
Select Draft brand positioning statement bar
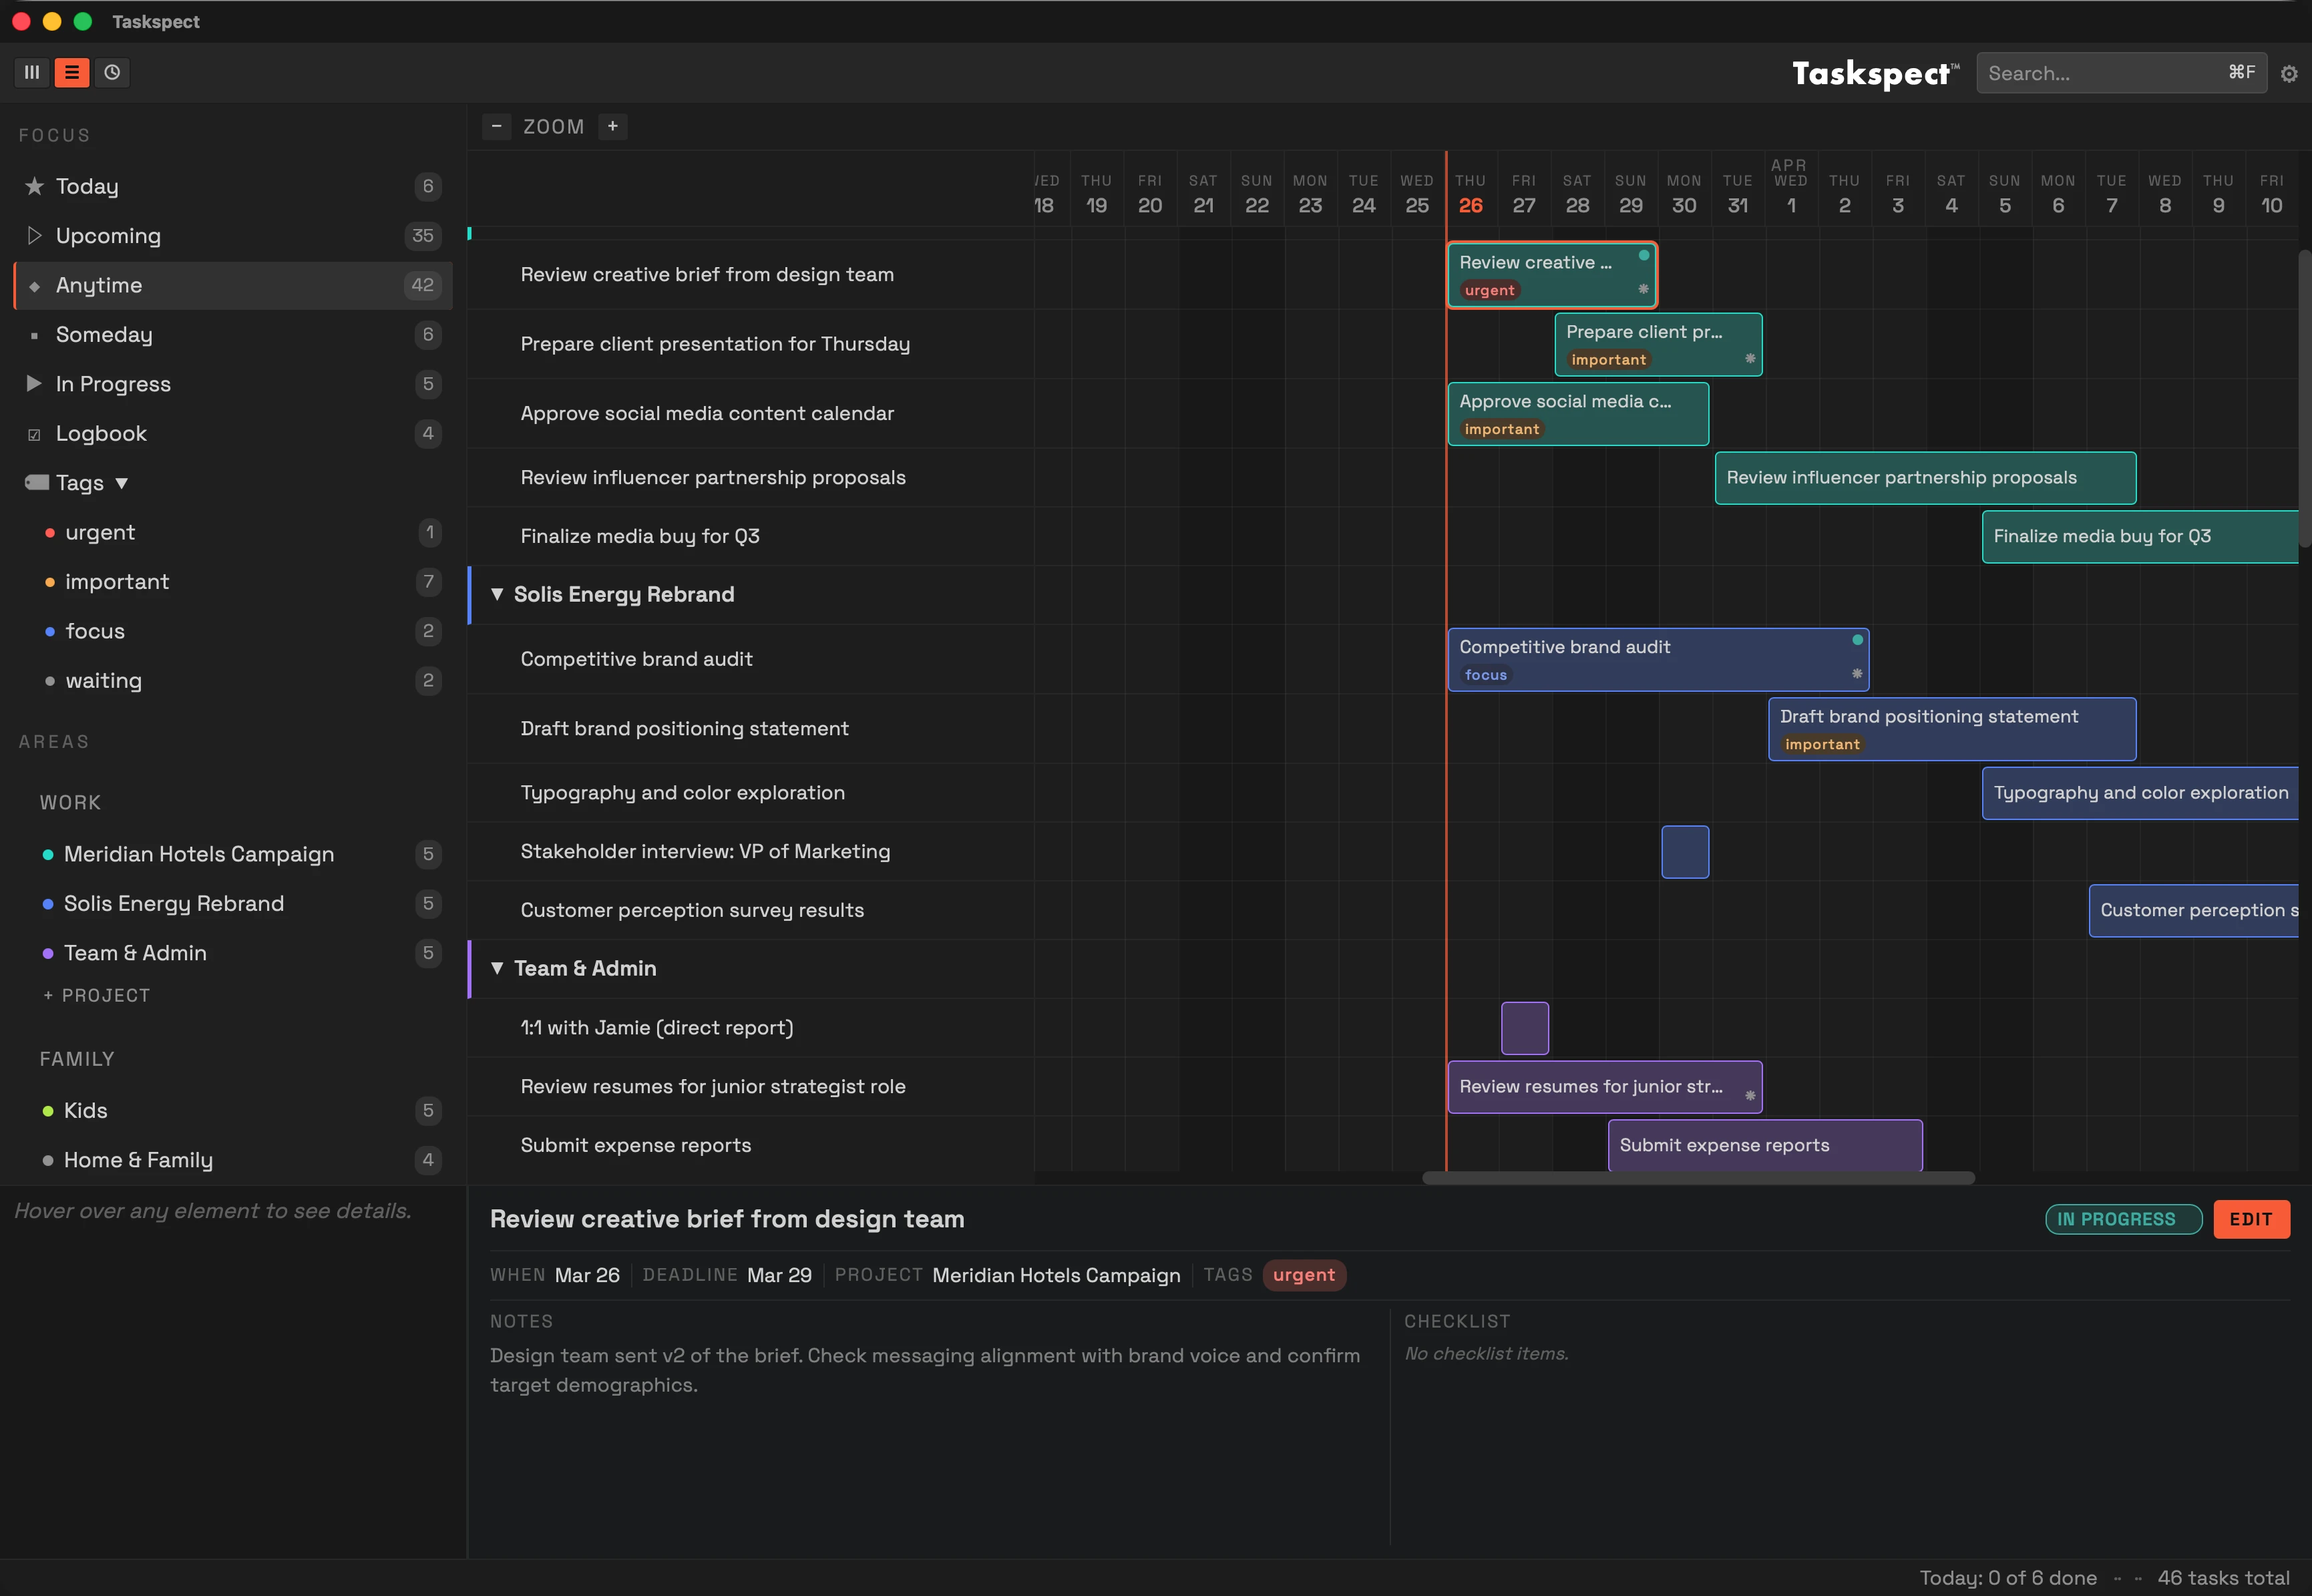[1952, 729]
